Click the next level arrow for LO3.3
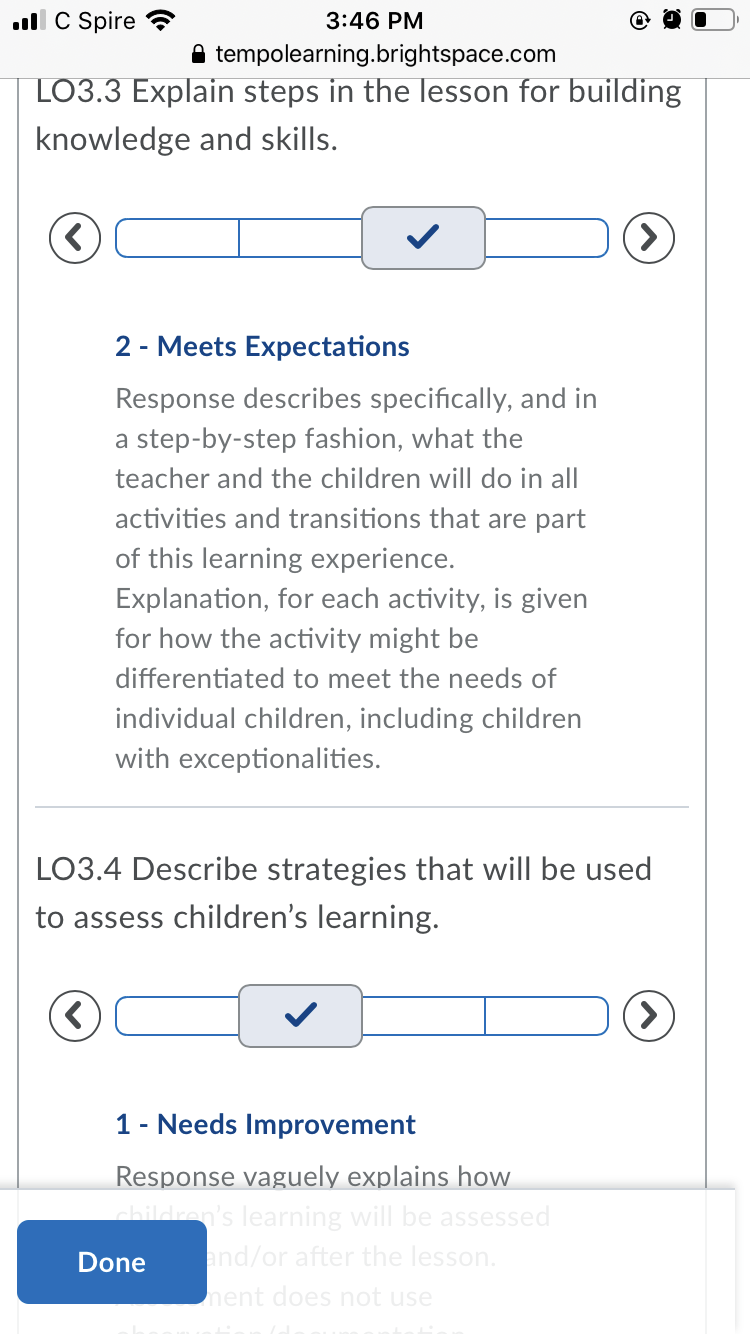750x1334 pixels. coord(648,238)
